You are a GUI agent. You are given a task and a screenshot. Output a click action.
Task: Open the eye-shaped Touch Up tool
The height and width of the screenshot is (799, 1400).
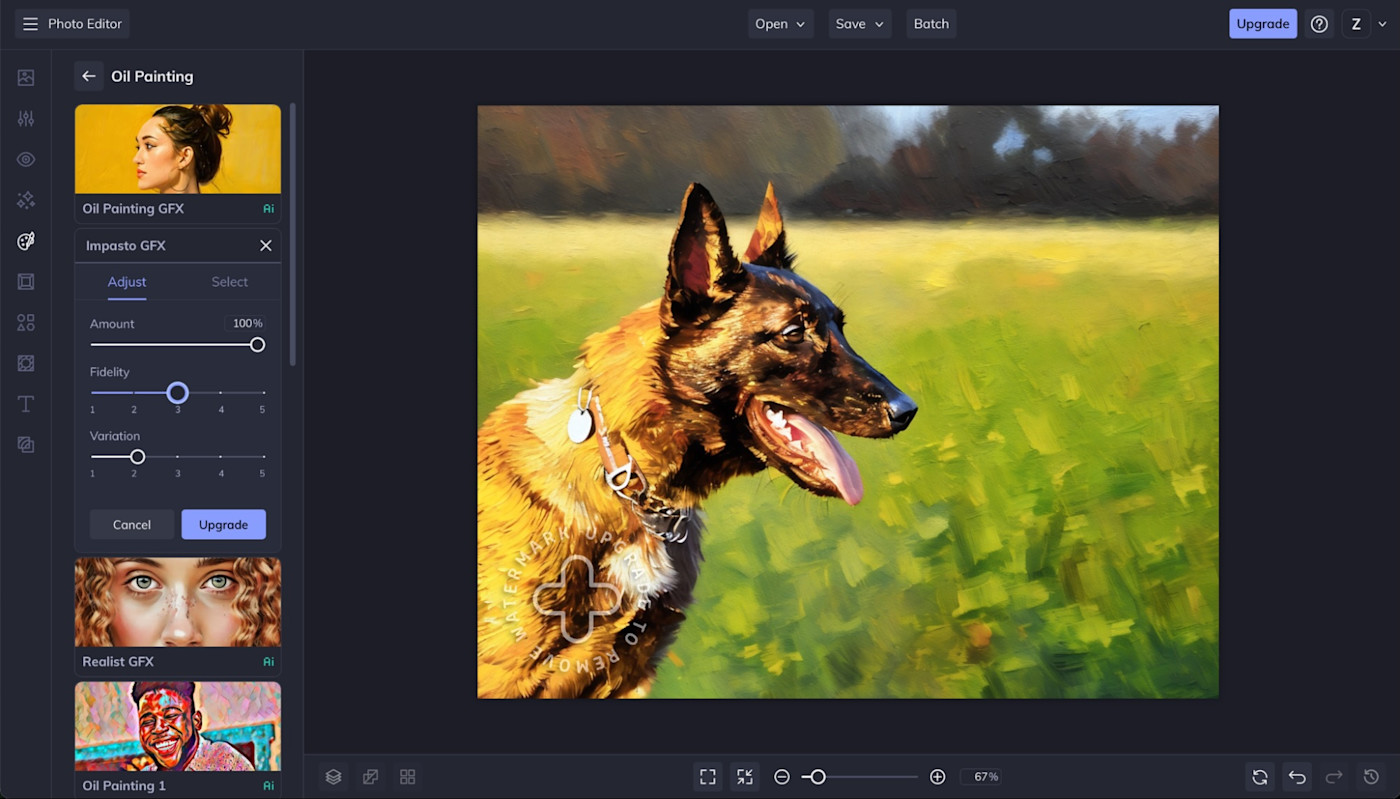pyautogui.click(x=26, y=160)
